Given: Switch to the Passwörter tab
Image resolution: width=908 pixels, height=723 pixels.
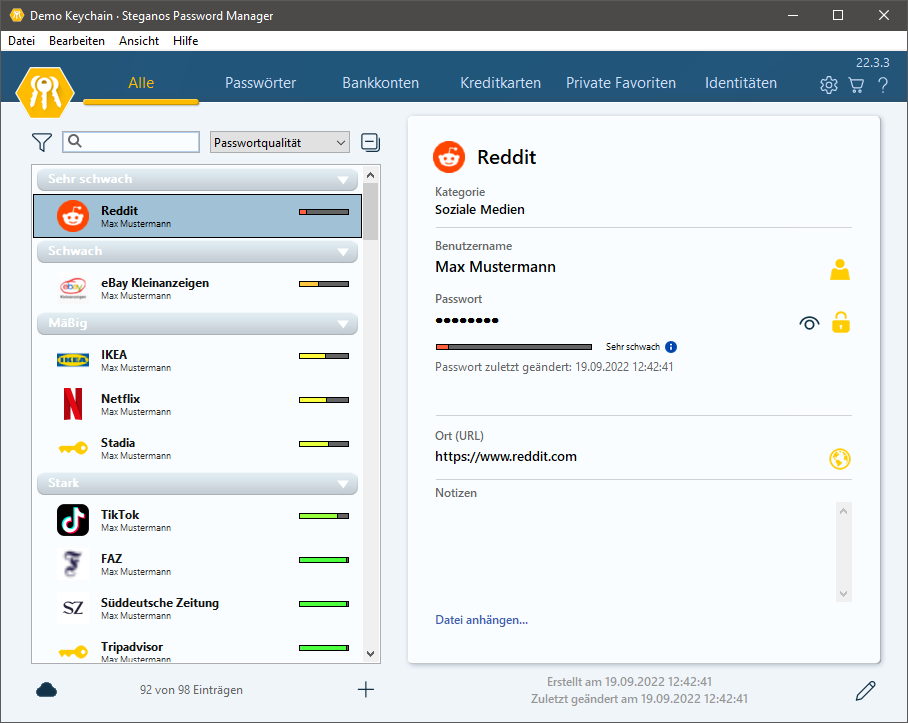Looking at the screenshot, I should pyautogui.click(x=261, y=83).
